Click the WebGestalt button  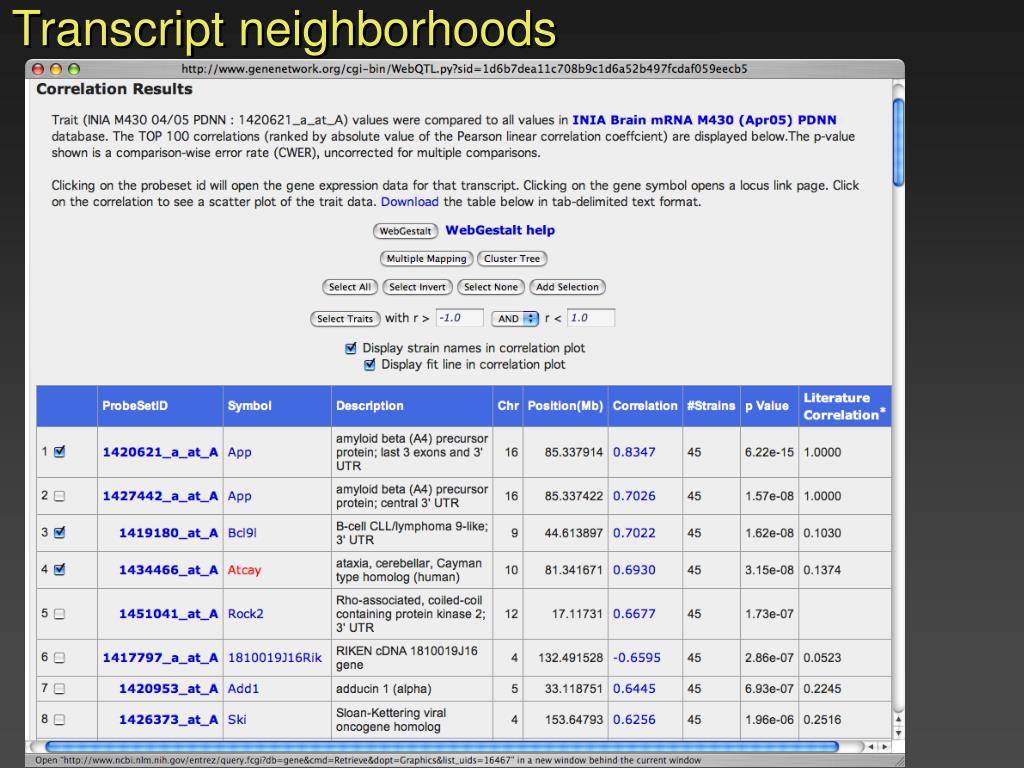click(405, 231)
